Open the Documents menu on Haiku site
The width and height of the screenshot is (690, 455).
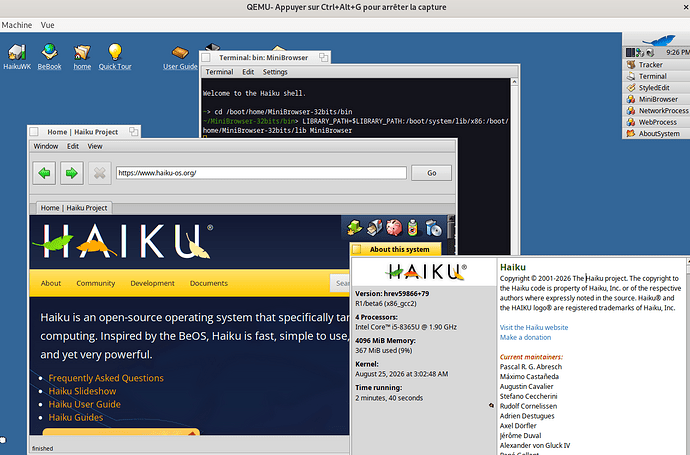(x=209, y=283)
